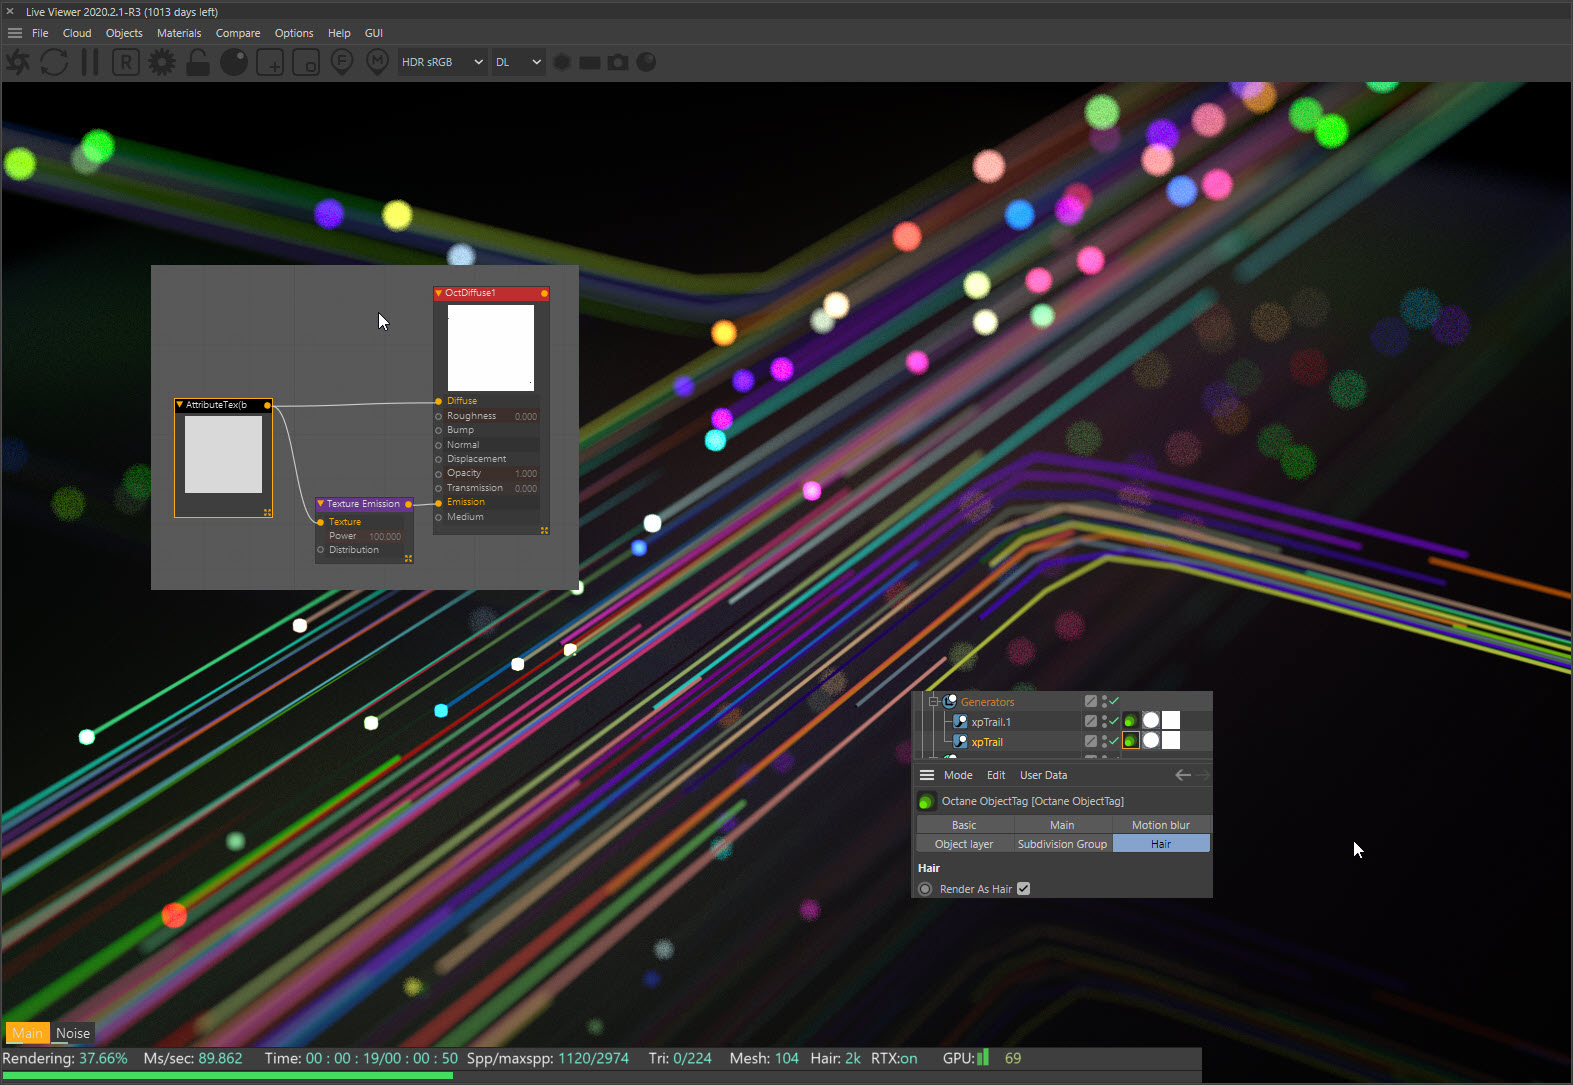Select the material picker M icon

(x=377, y=62)
